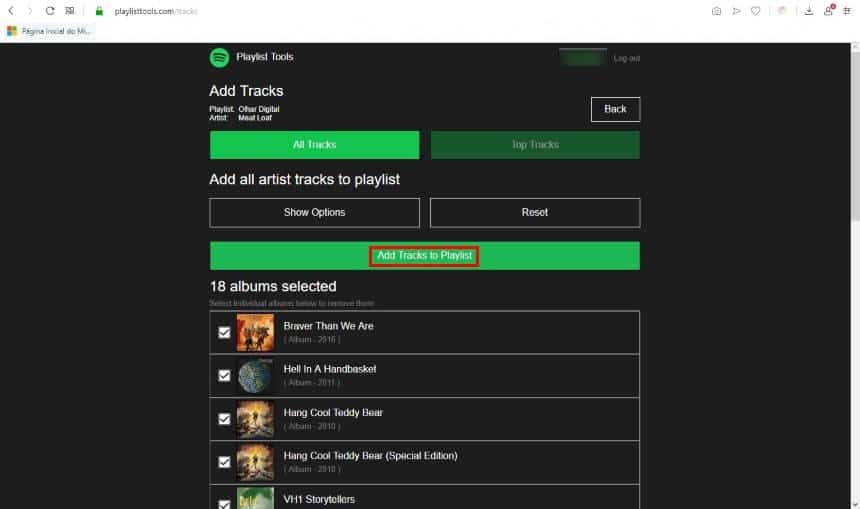The height and width of the screenshot is (509, 860).
Task: Click the send arrow icon in toolbar
Action: (x=736, y=11)
